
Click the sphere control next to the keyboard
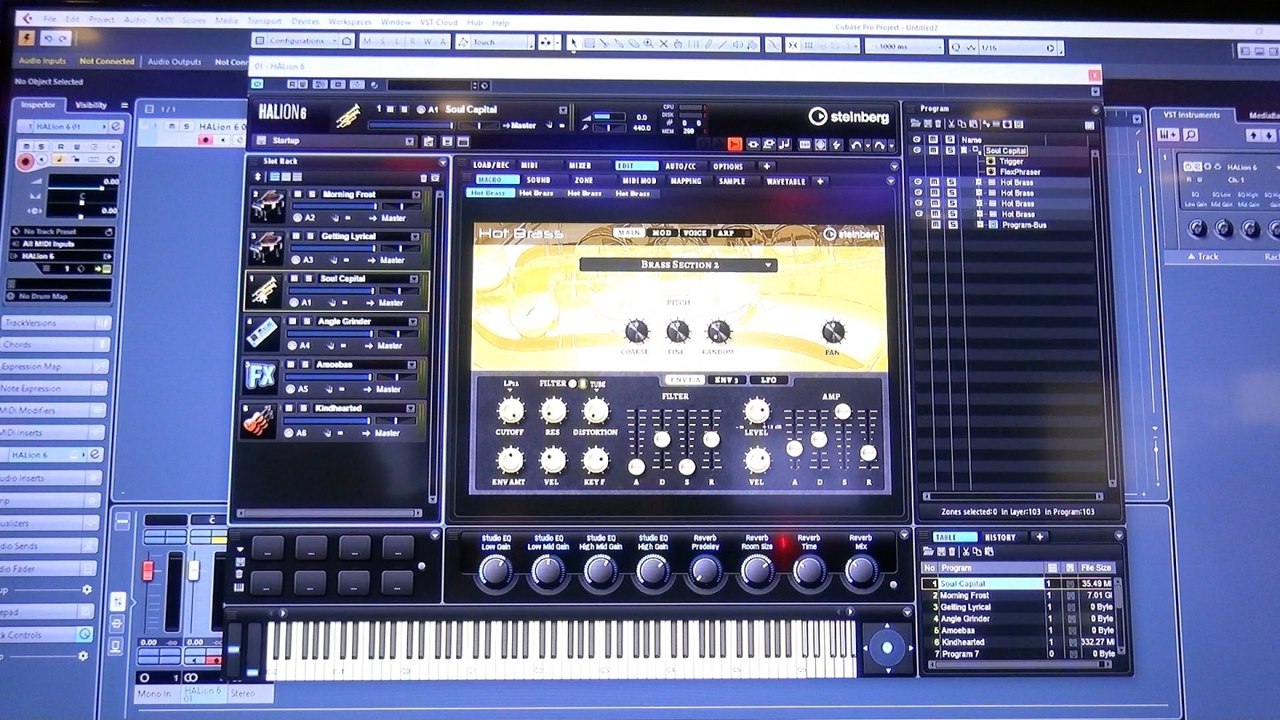tap(886, 647)
